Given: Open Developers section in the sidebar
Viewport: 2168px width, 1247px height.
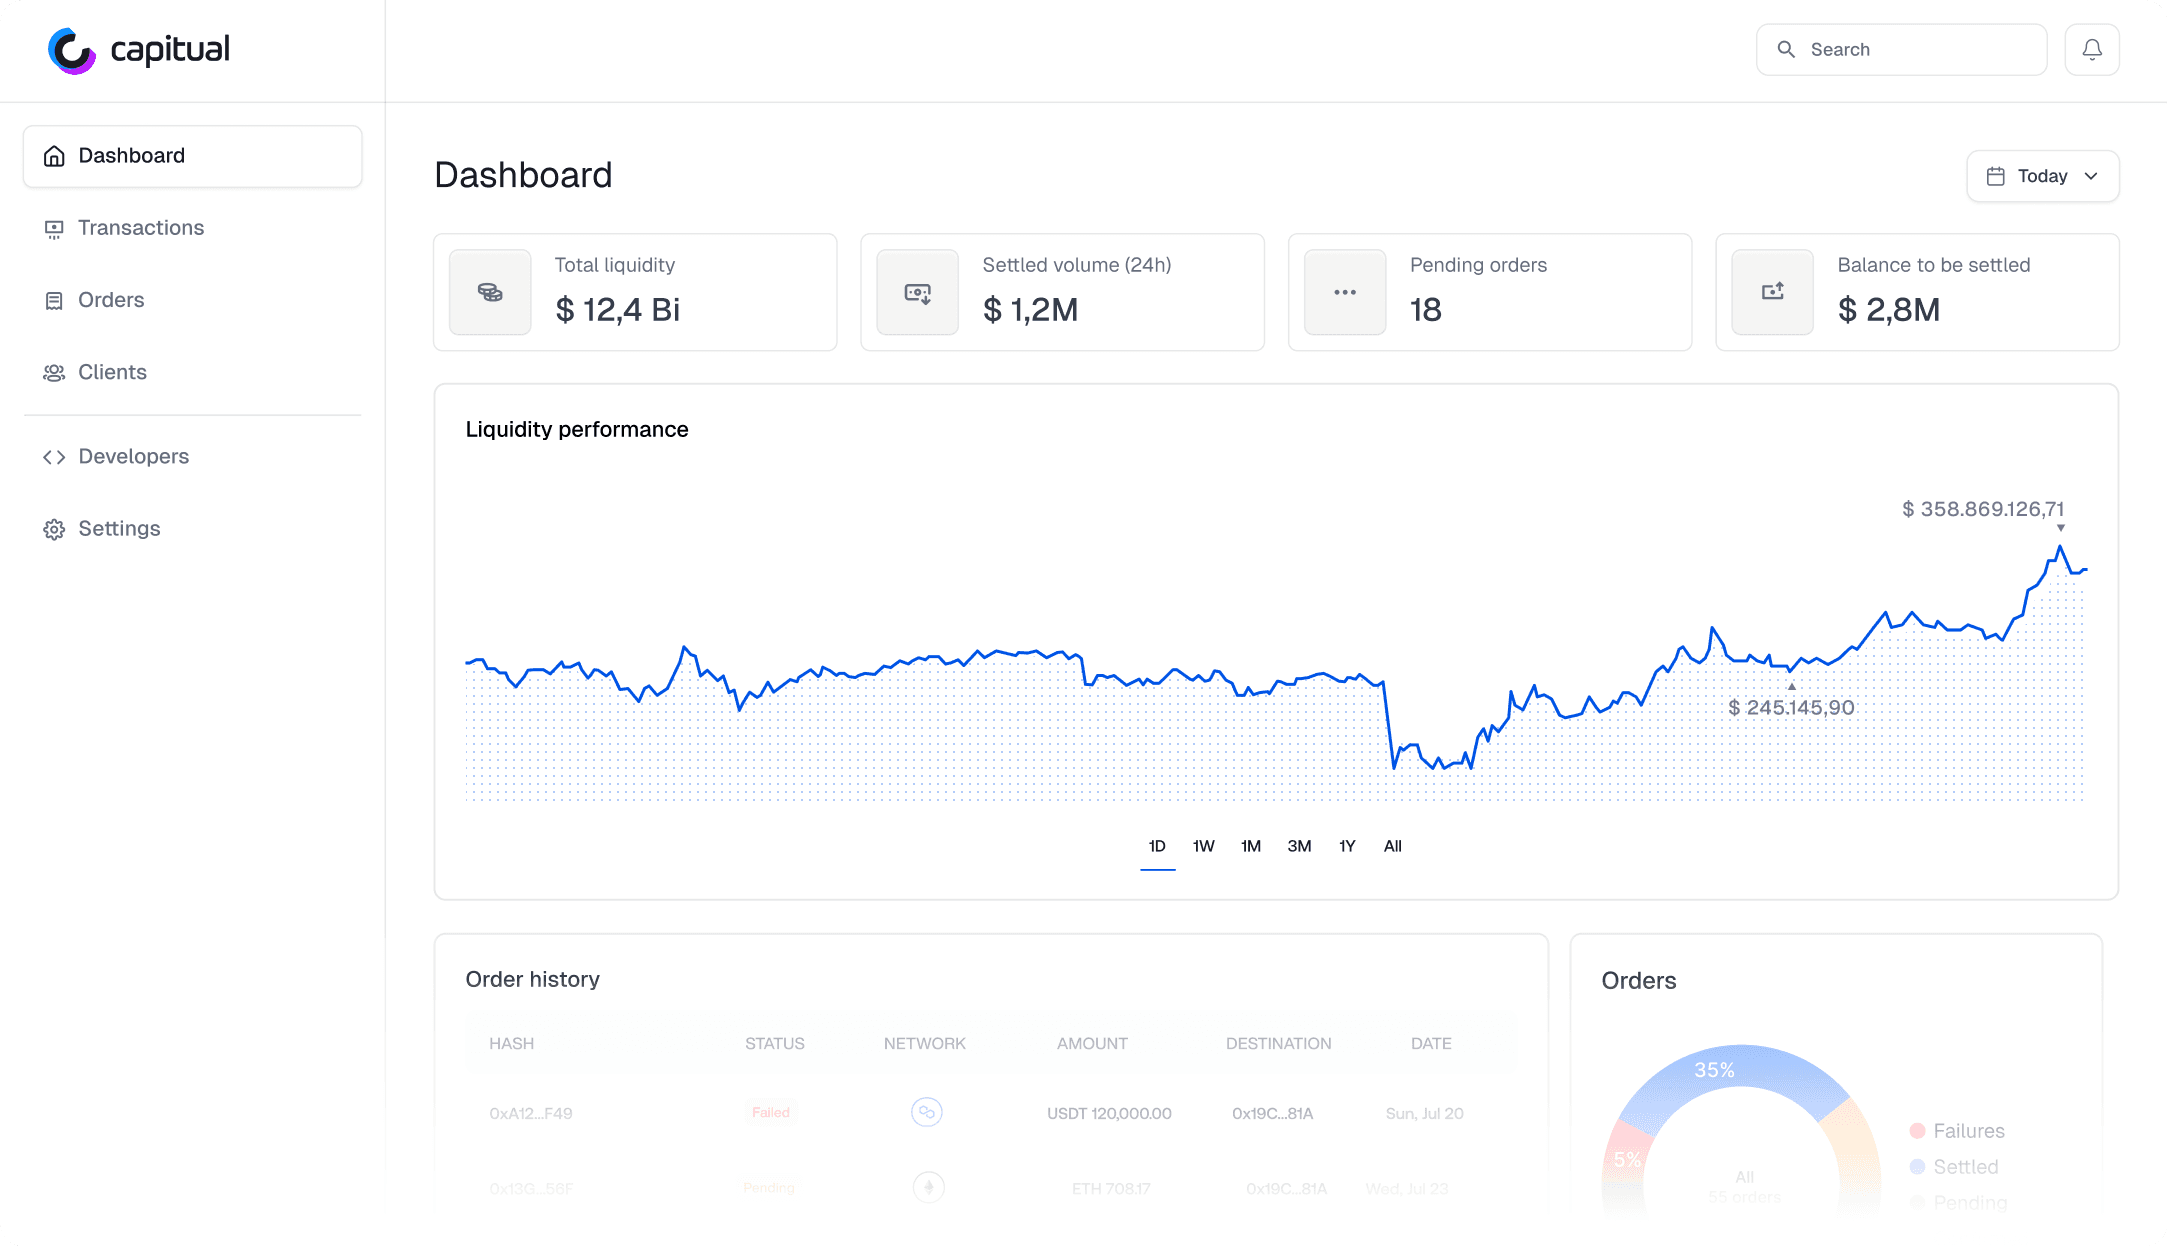Looking at the screenshot, I should tap(133, 456).
